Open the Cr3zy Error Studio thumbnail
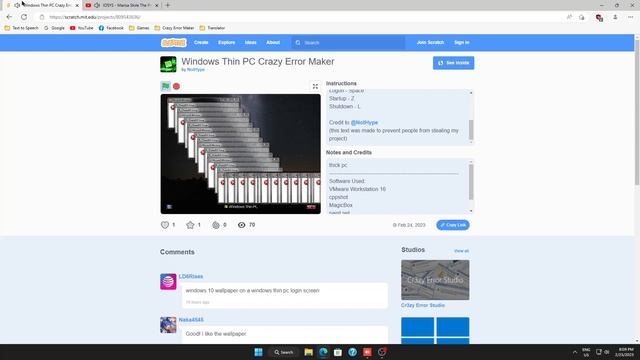Screen dimensions: 640x360 pyautogui.click(x=435, y=280)
